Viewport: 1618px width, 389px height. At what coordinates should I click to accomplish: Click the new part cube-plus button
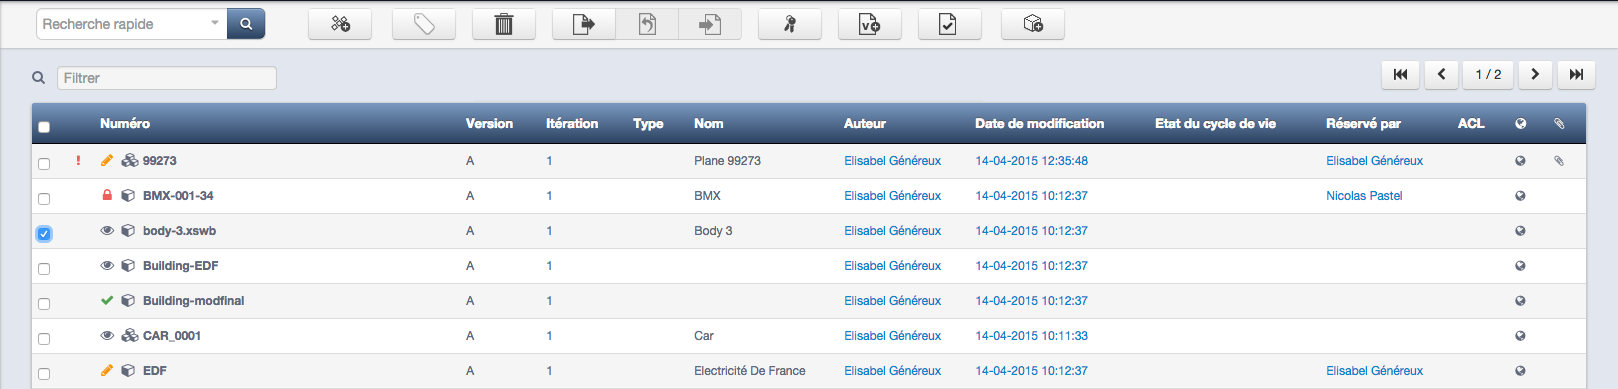1033,24
